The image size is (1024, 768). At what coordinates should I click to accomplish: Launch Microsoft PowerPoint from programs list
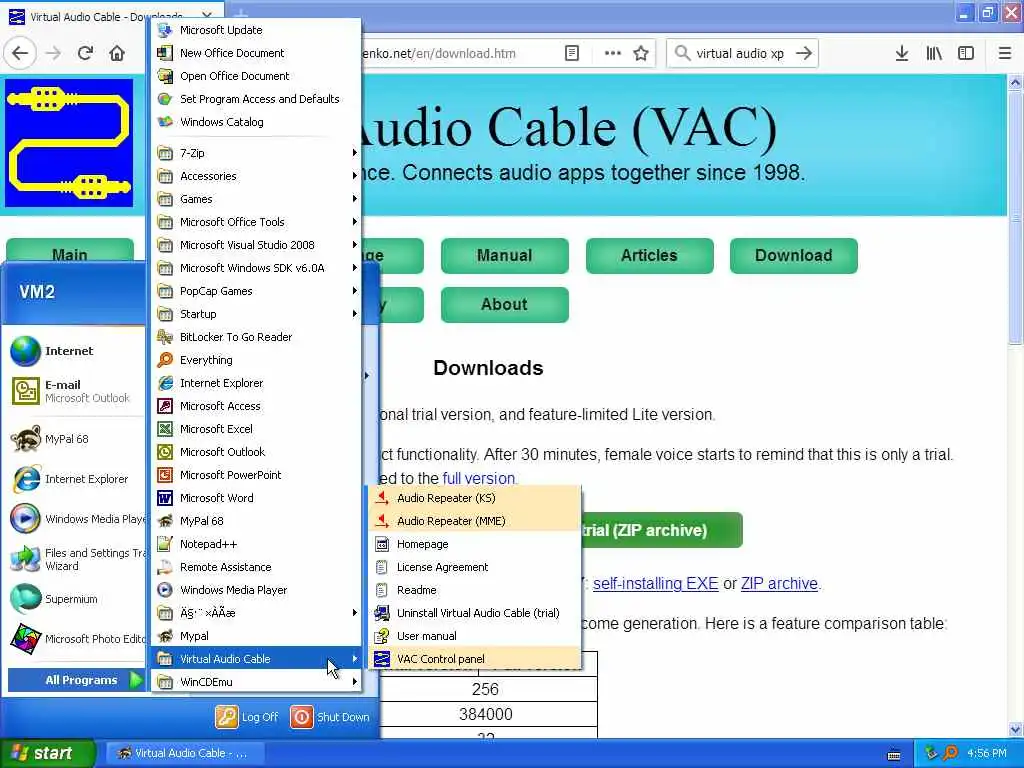(x=257, y=475)
